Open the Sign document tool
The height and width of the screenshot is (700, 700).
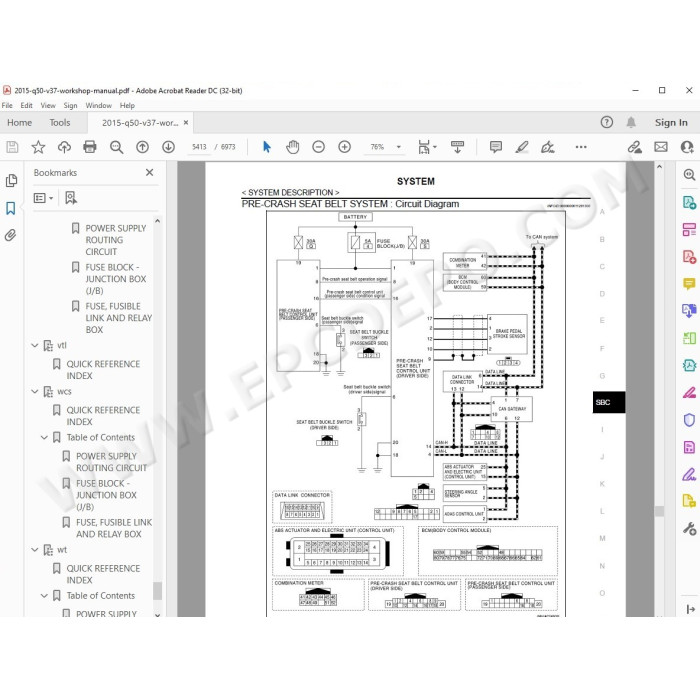click(x=548, y=147)
